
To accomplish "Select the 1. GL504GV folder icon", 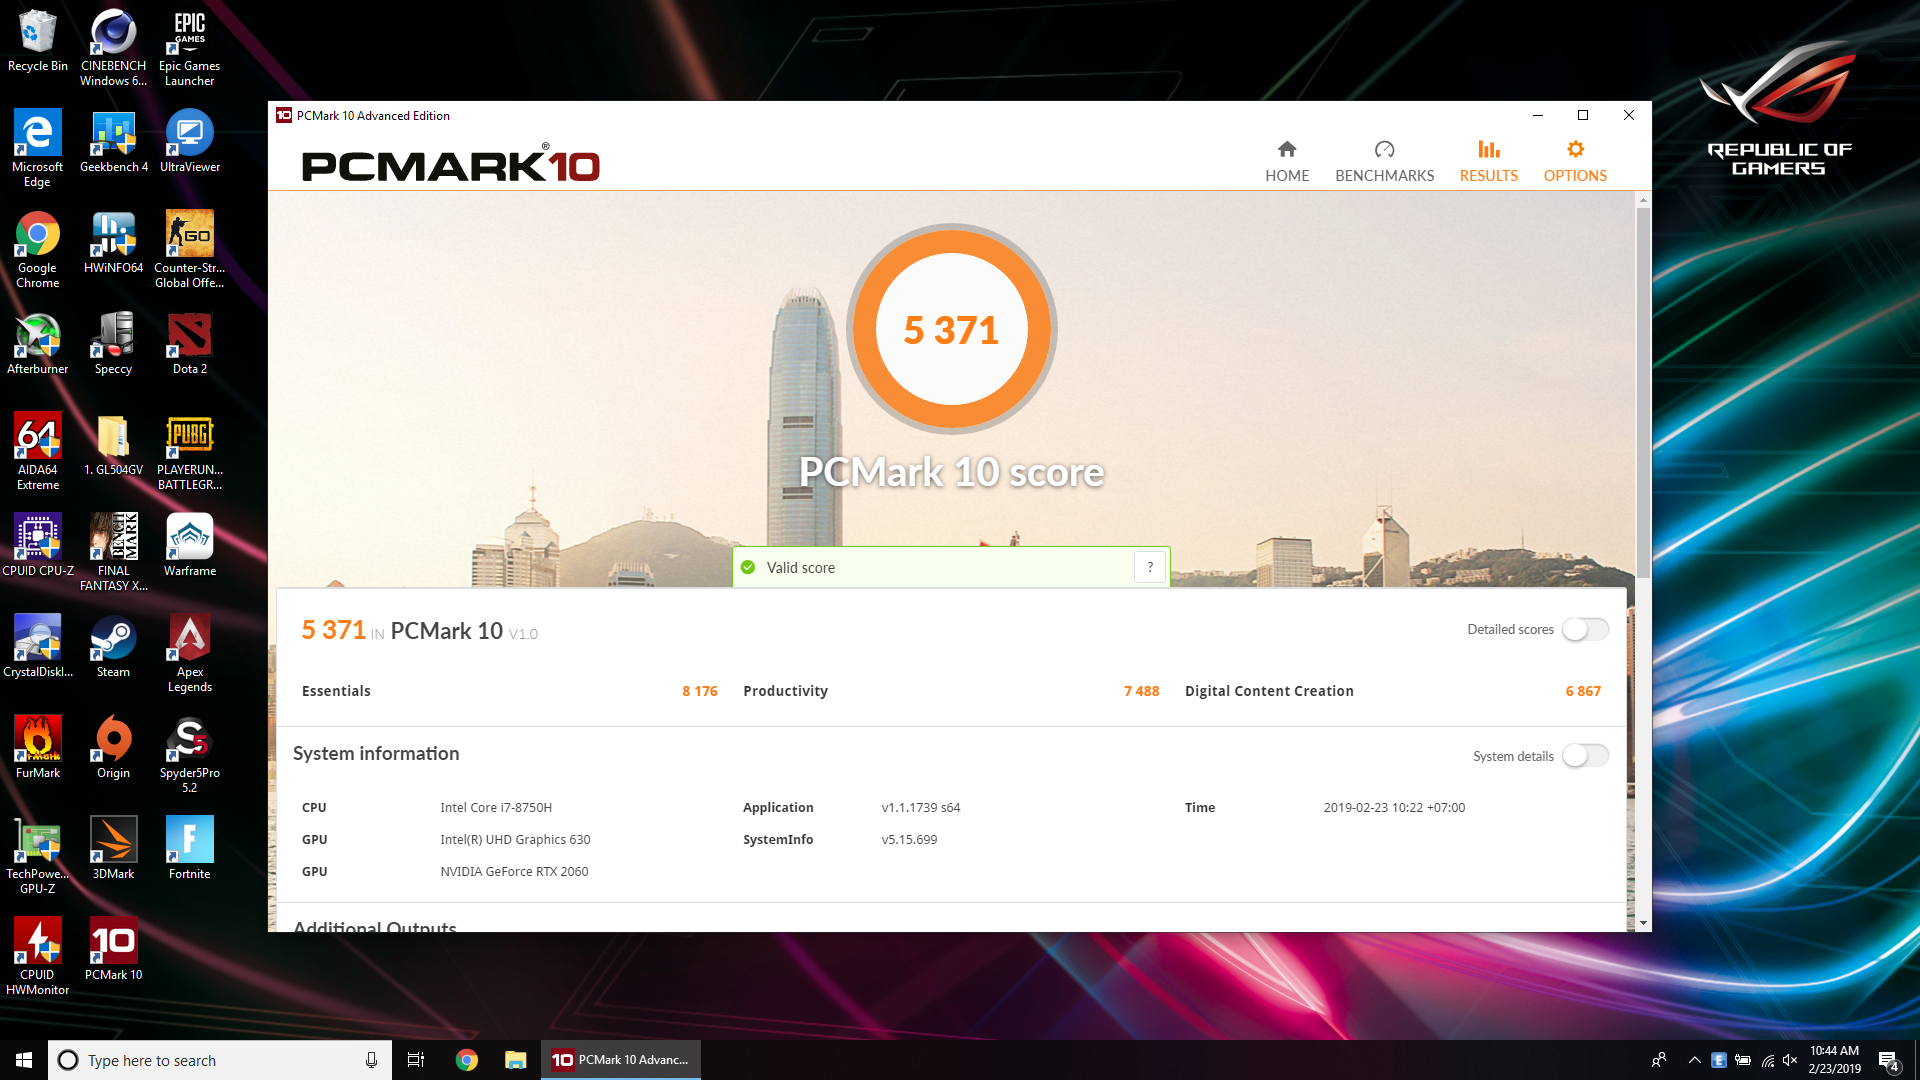I will click(x=113, y=444).
